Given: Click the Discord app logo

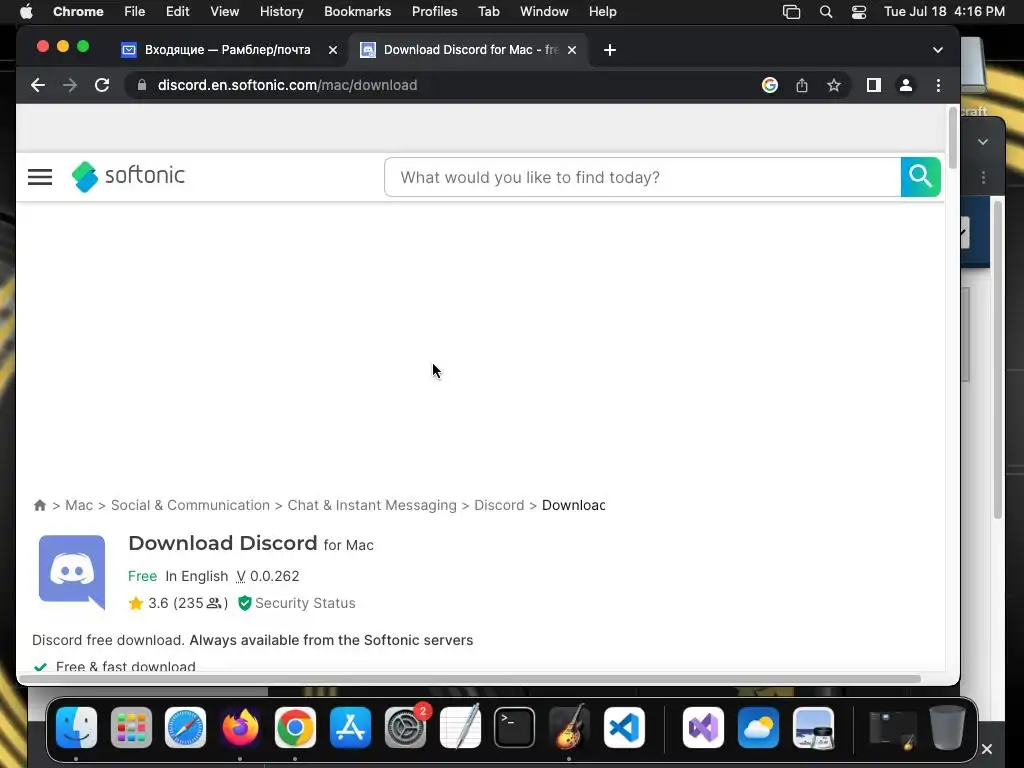Looking at the screenshot, I should tap(72, 572).
